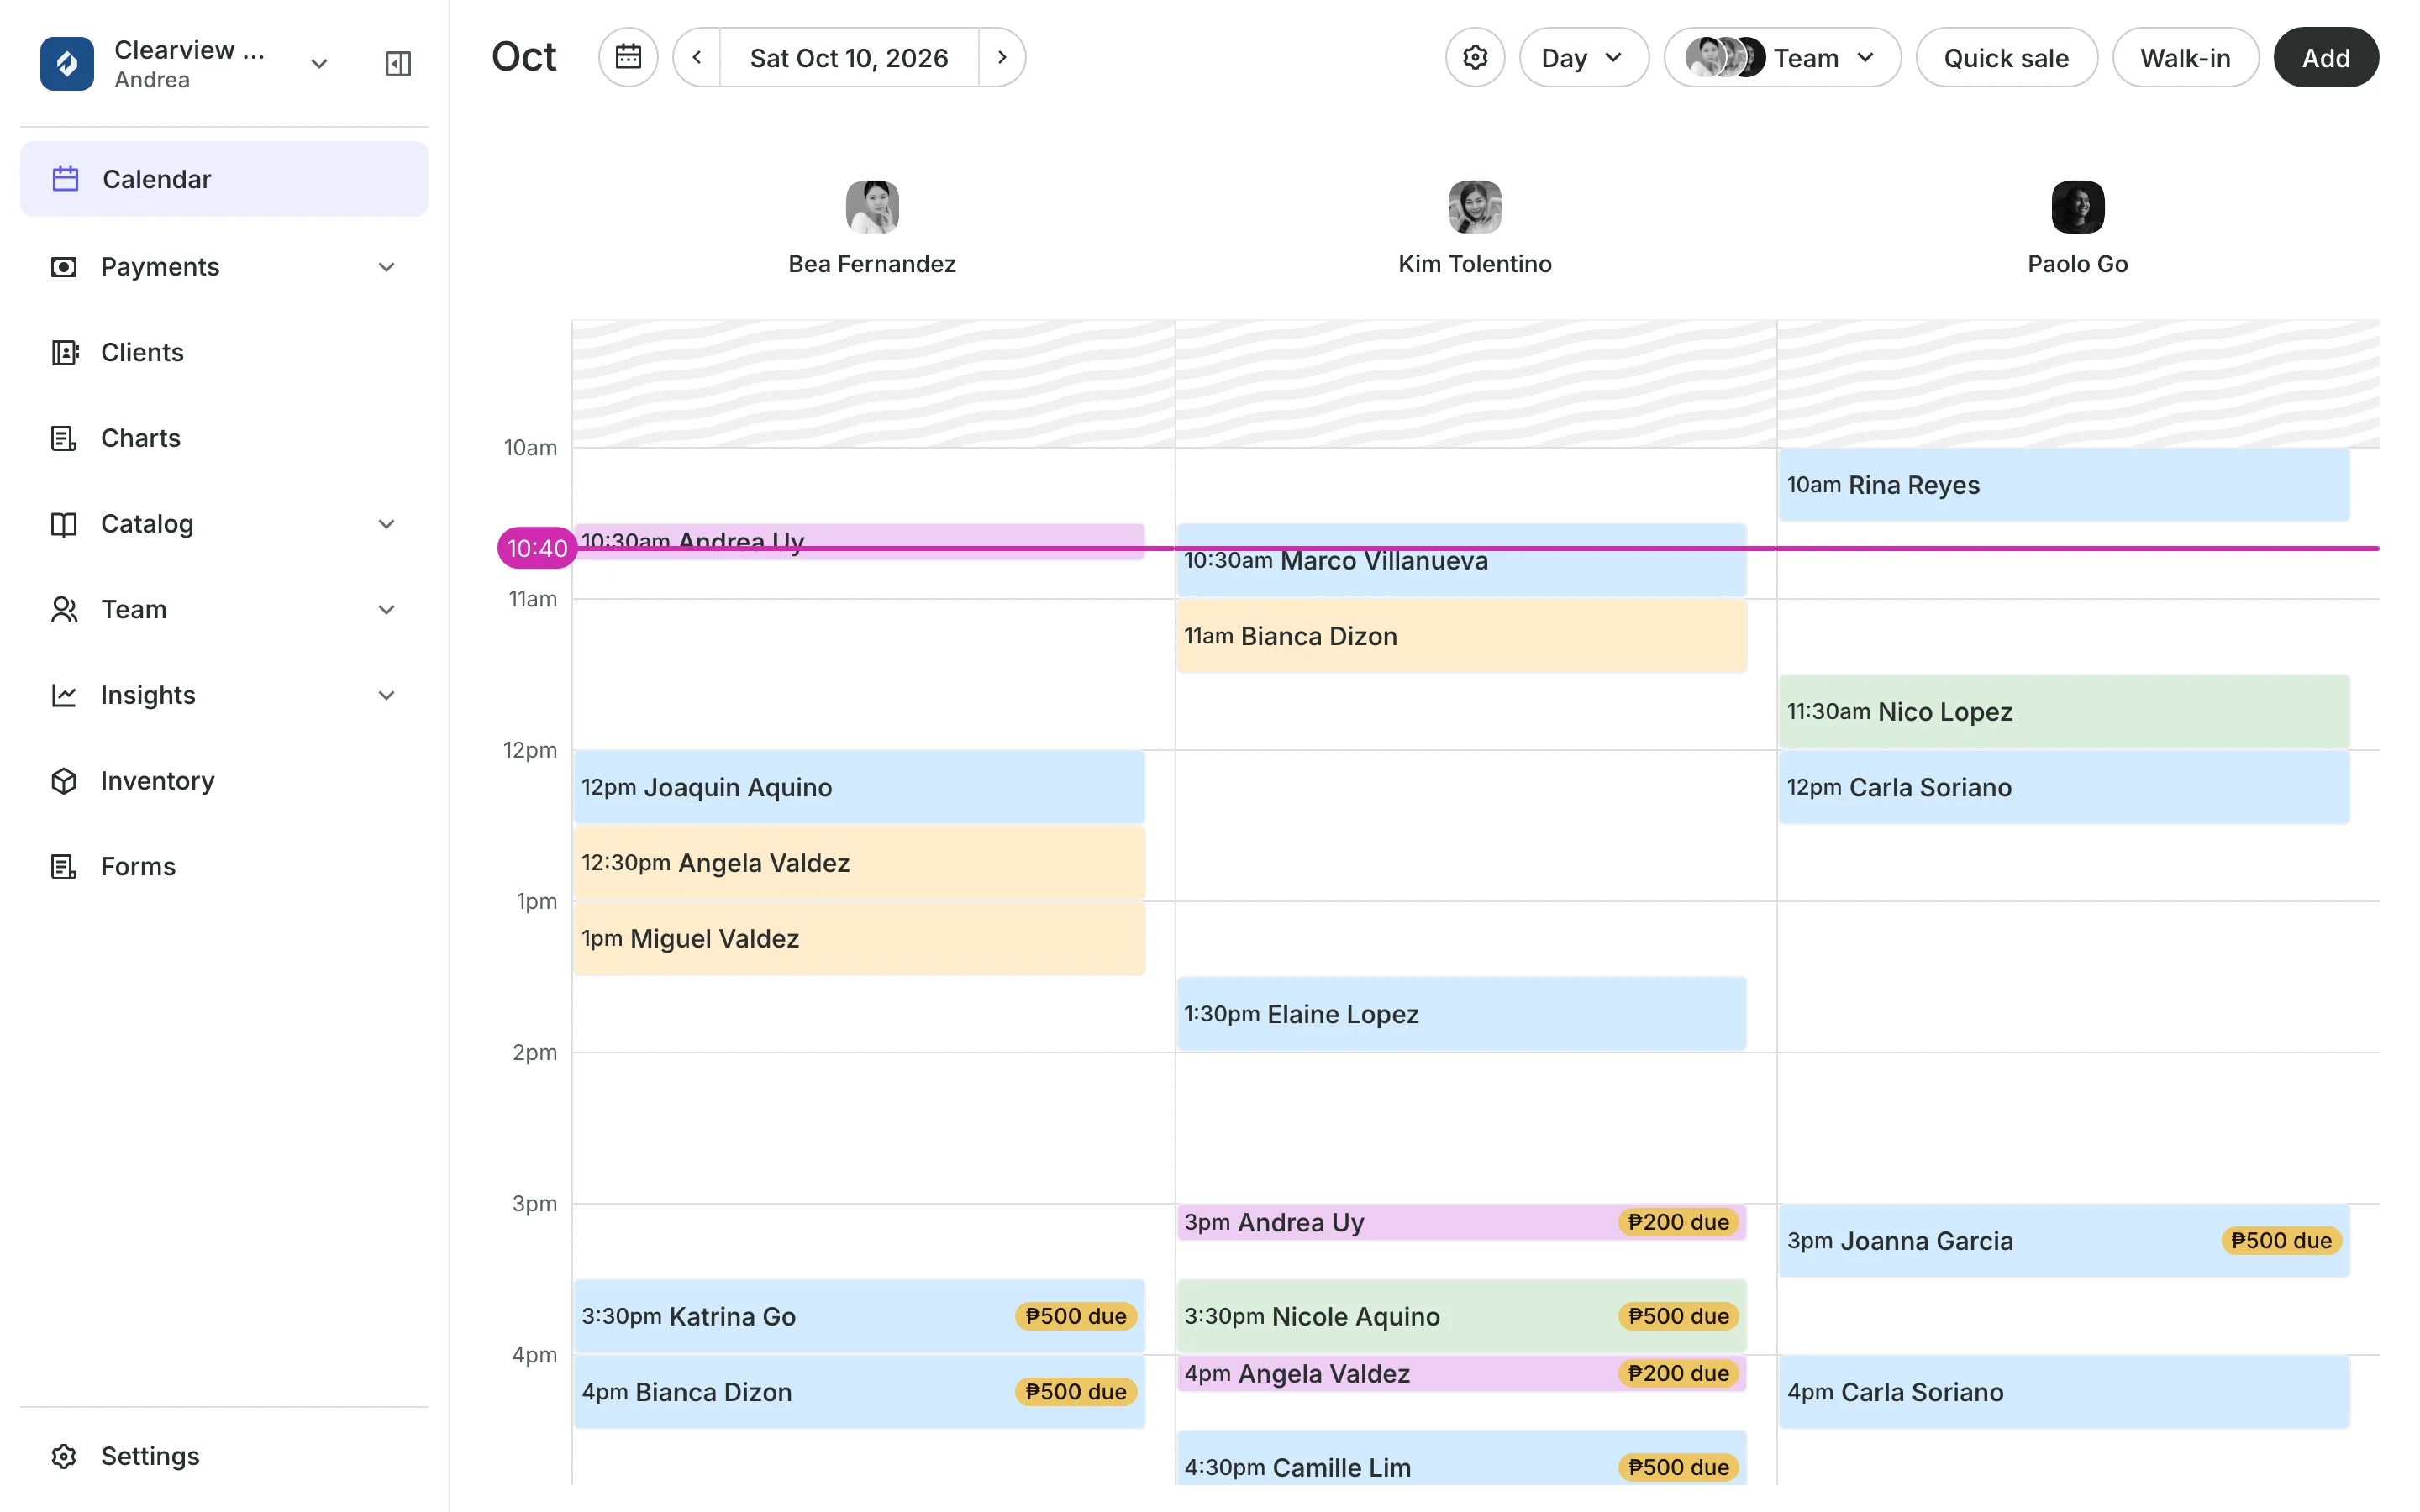Open the Clearview account switcher chevron
This screenshot has width=2420, height=1512.
click(x=319, y=64)
